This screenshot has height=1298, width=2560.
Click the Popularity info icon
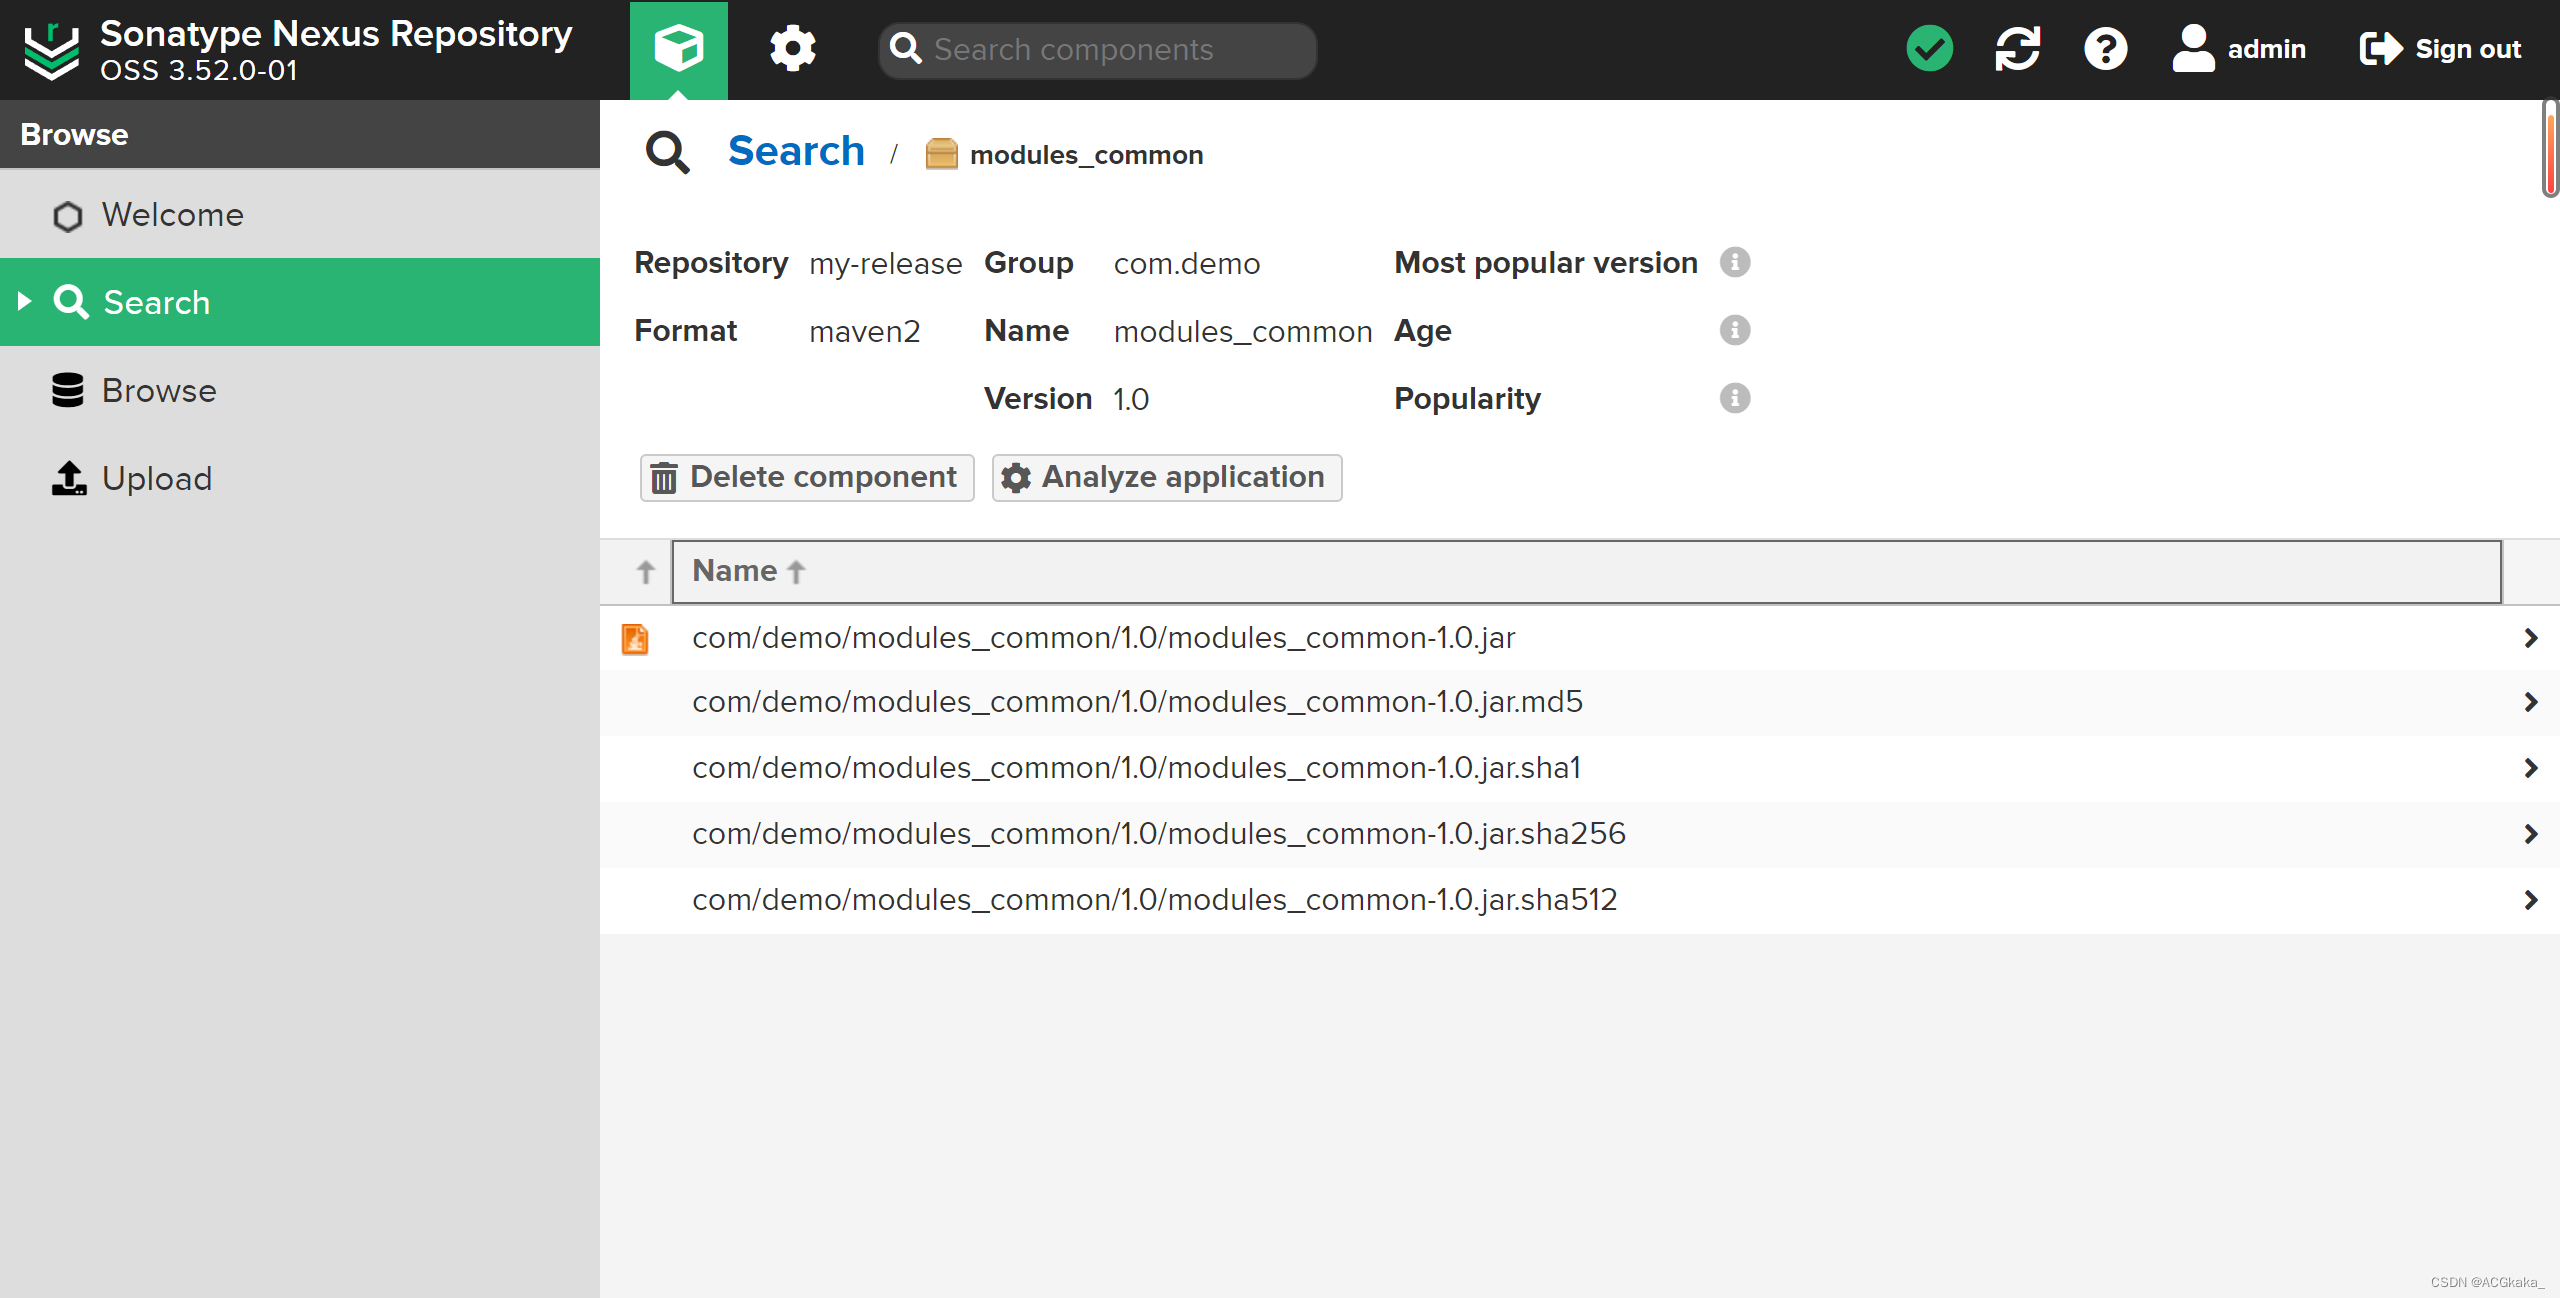[x=1735, y=398]
